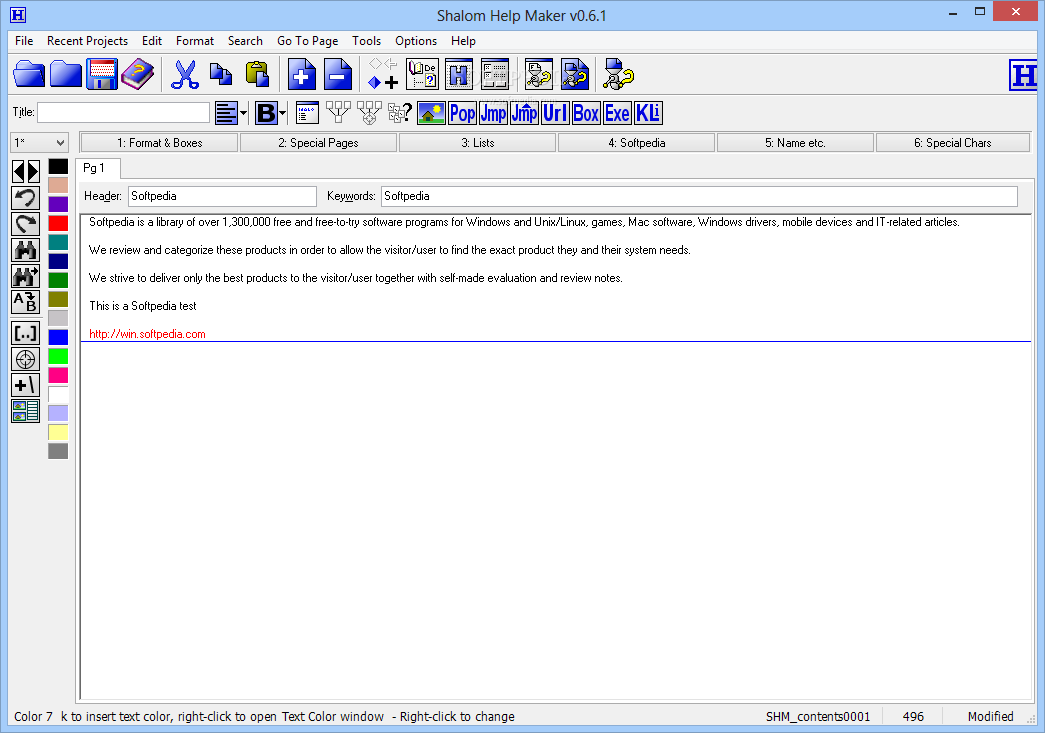
Task: Click the H page preview toolbar icon
Action: [459, 74]
